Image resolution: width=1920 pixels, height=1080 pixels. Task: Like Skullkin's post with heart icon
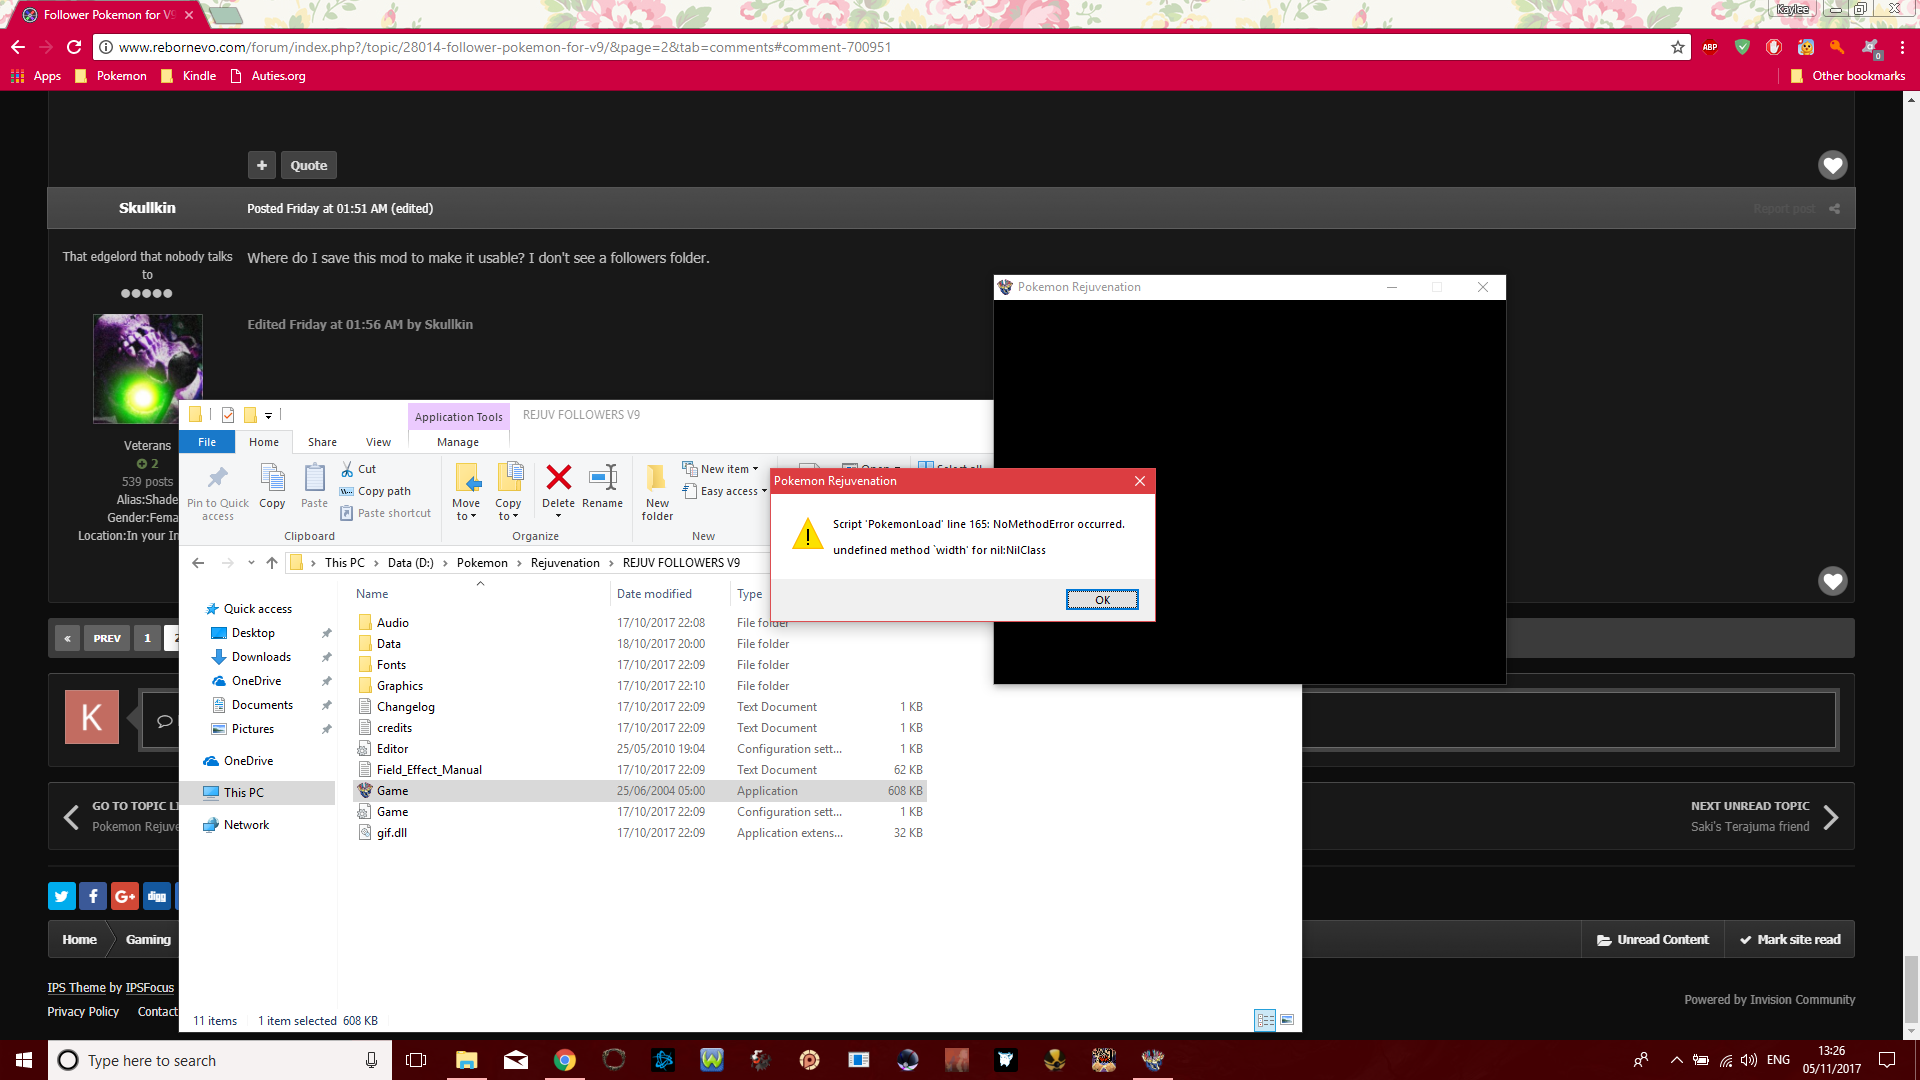point(1832,581)
